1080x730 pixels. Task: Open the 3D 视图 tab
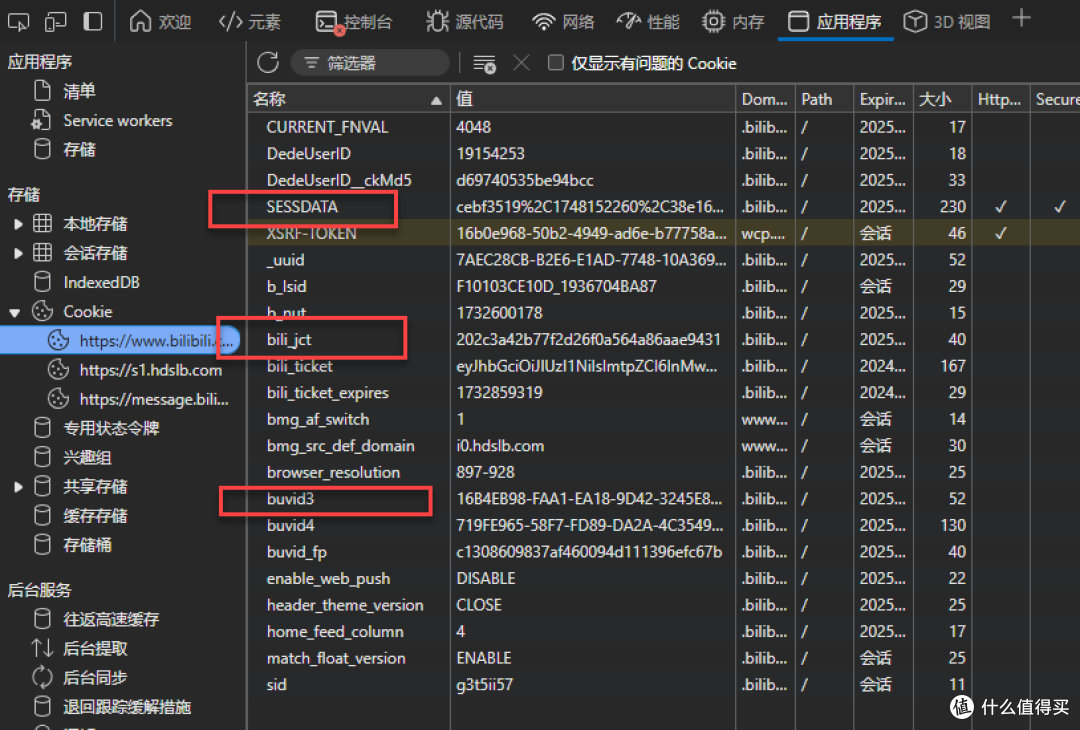948,22
